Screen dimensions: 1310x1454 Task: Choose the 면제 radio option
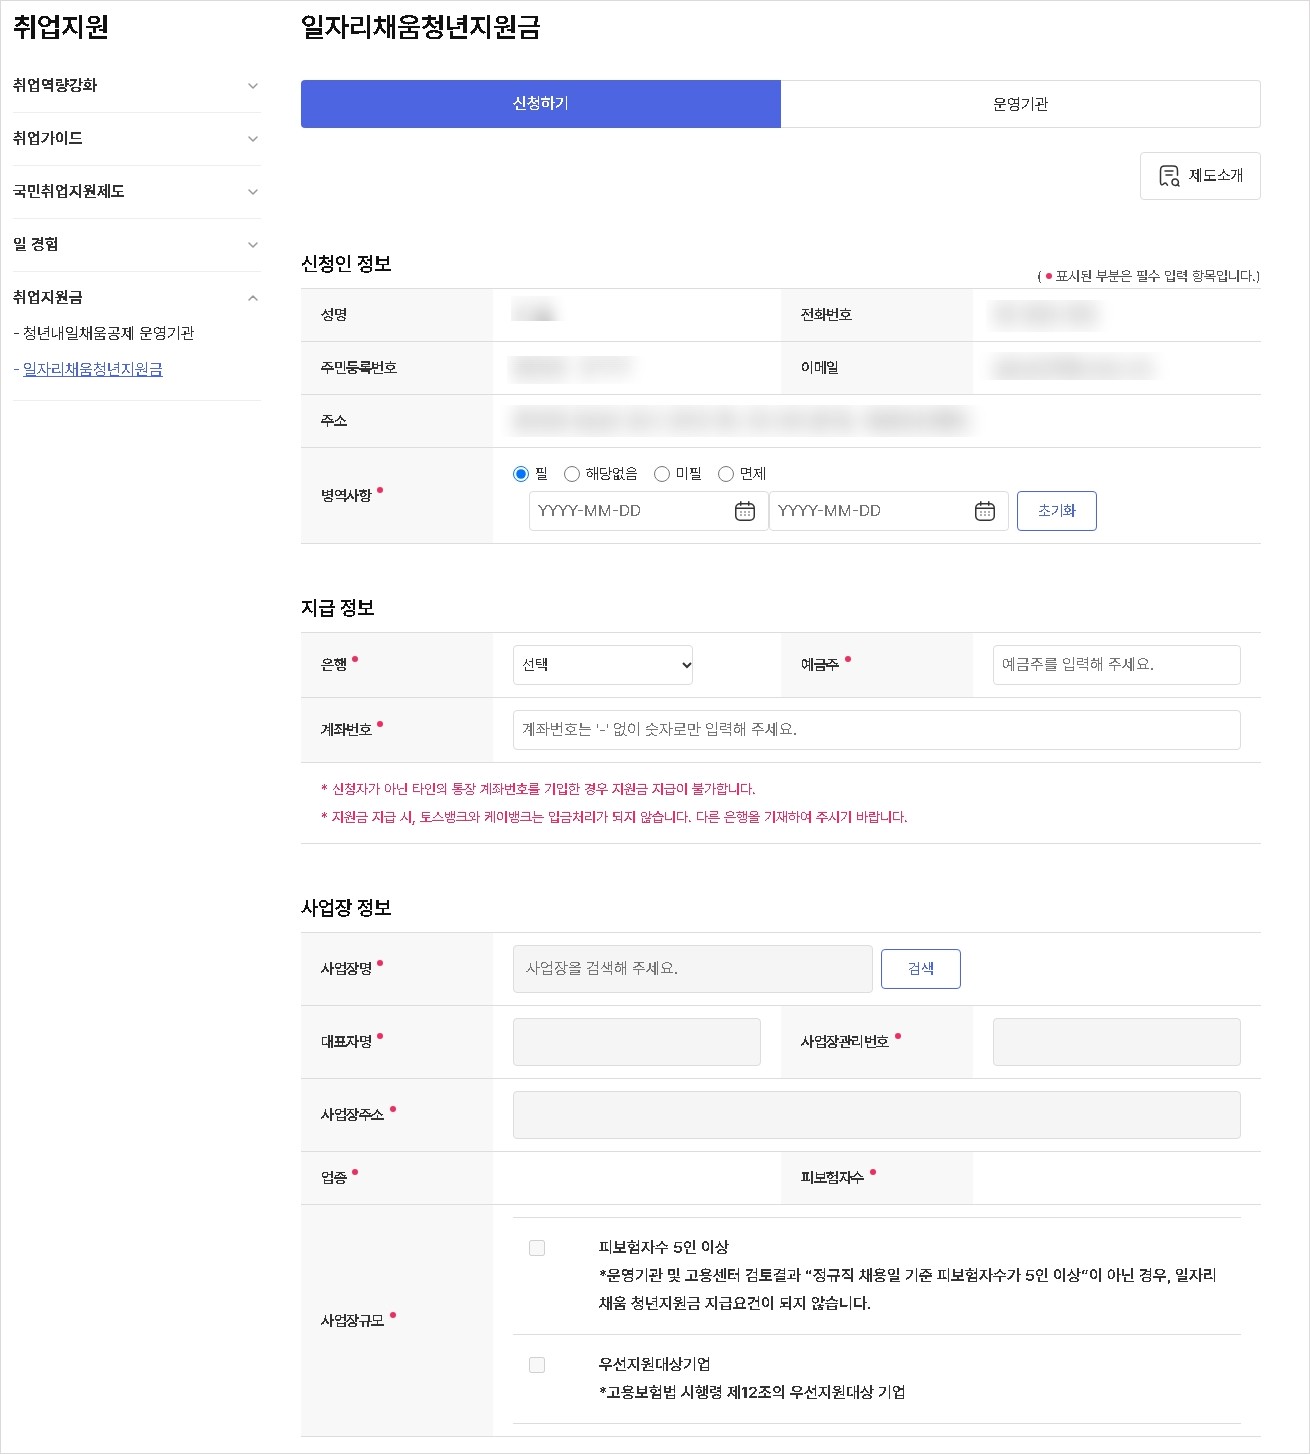pyautogui.click(x=726, y=473)
